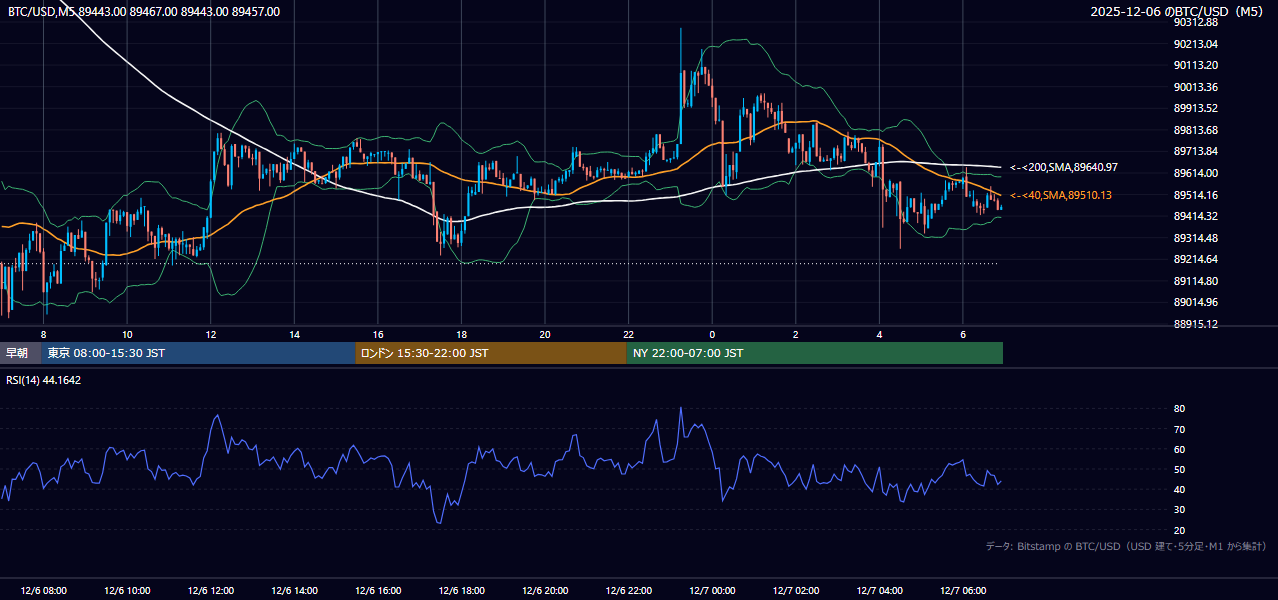Click hour tick 14 under the price chart
Viewport: 1278px width, 600px height.
[x=294, y=334]
